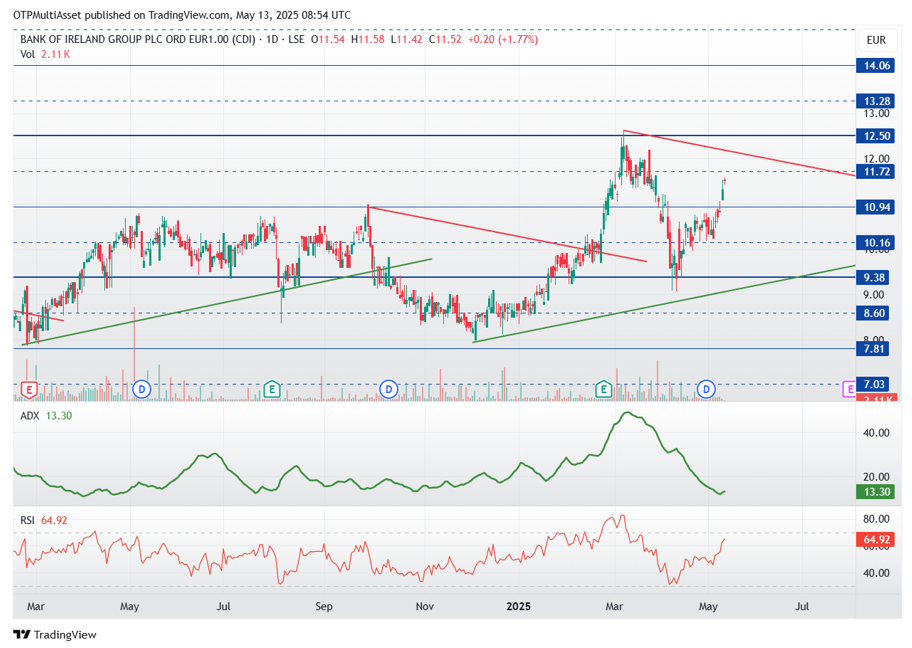Screen dimensions: 912x648
Task: Click the Nov label on the time axis
Action: (x=425, y=606)
